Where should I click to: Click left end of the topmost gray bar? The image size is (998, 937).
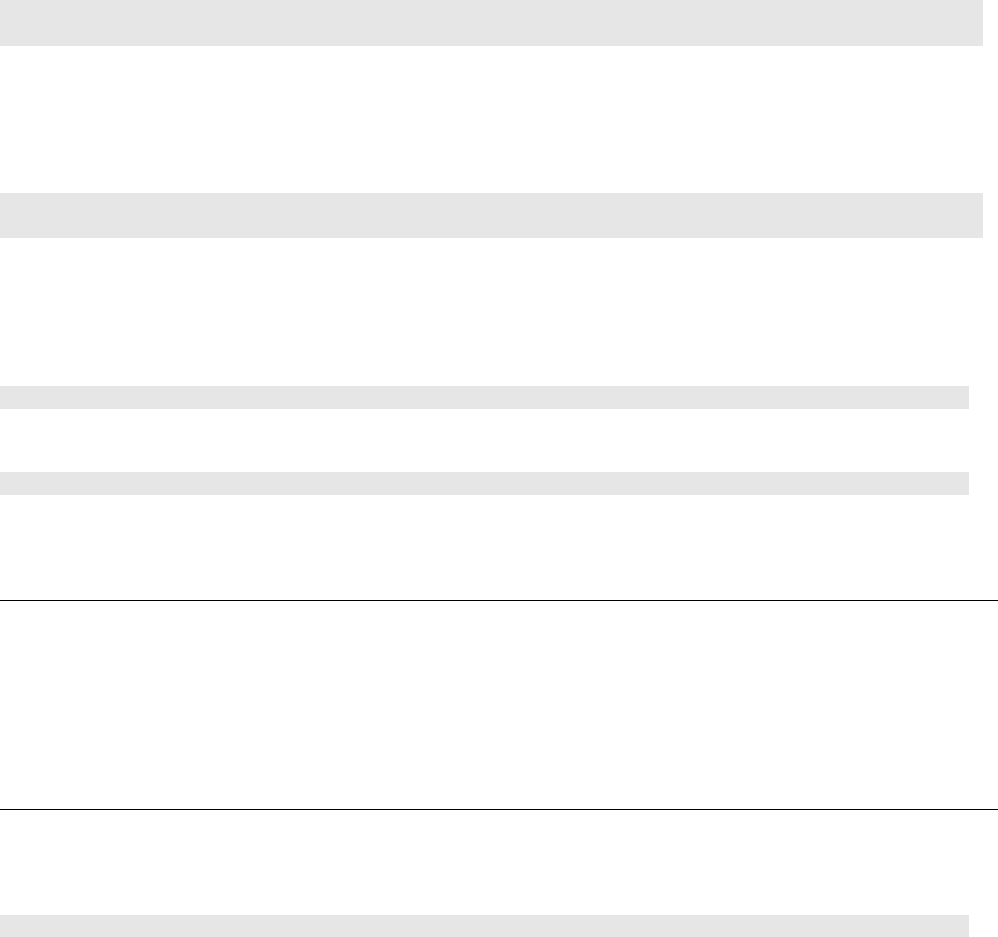coord(8,22)
